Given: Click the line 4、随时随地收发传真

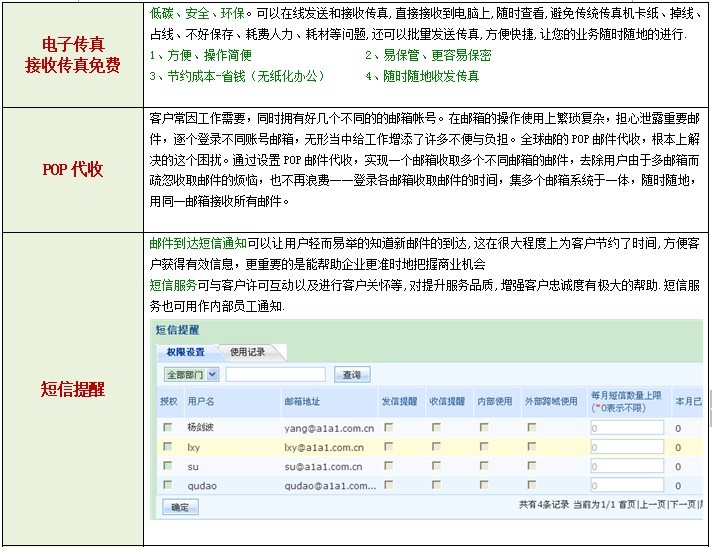Looking at the screenshot, I should coord(422,76).
